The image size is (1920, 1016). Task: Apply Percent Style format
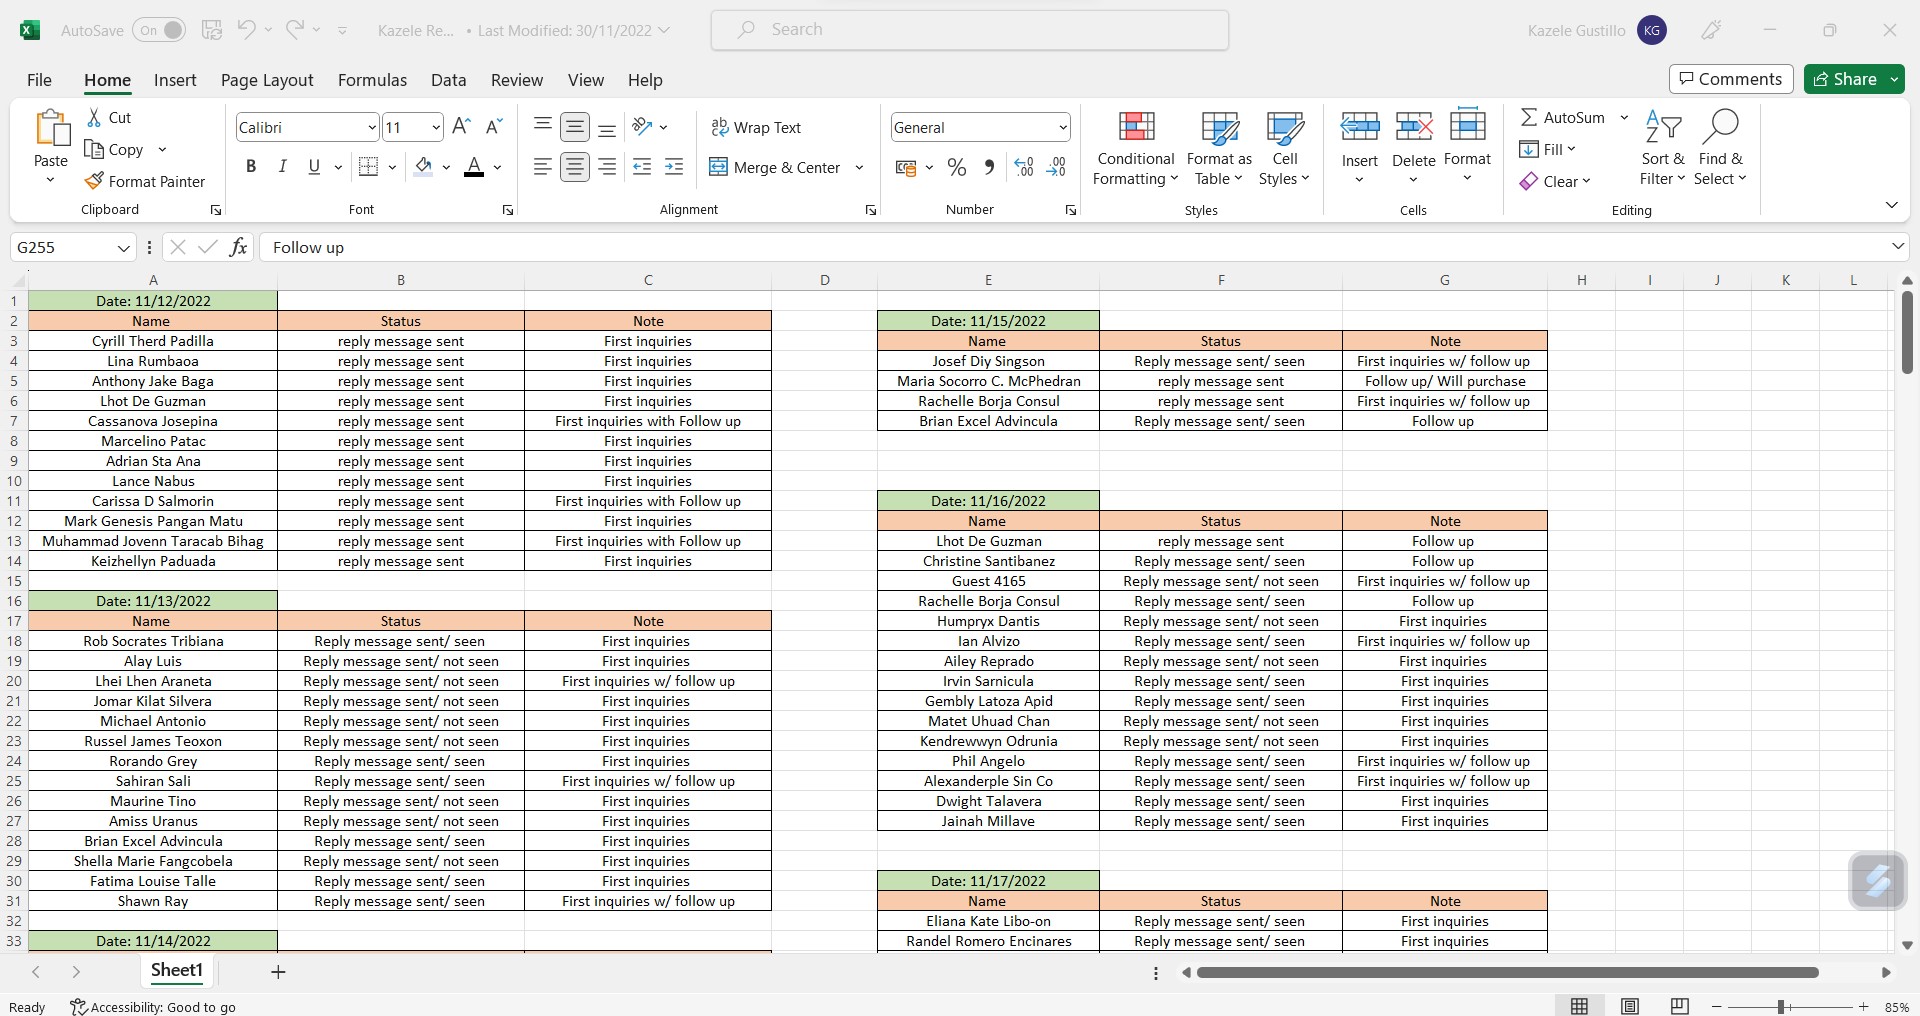pos(957,167)
